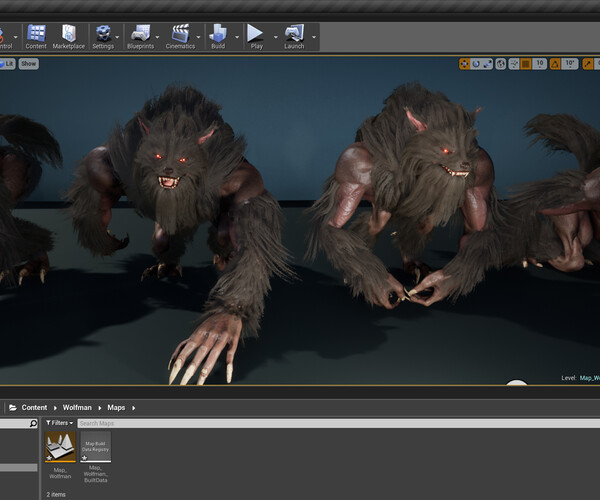Select the Map_Wolfman_BuiltData asset thumbnail
This screenshot has height=500, width=600.
[x=96, y=446]
